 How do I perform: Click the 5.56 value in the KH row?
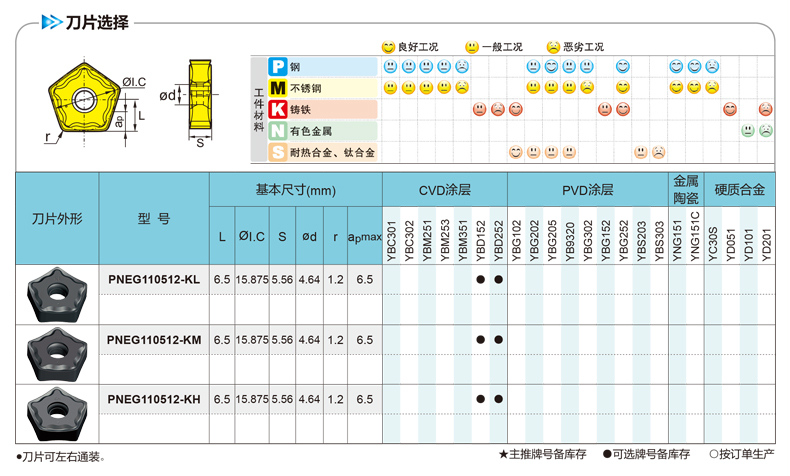click(282, 399)
